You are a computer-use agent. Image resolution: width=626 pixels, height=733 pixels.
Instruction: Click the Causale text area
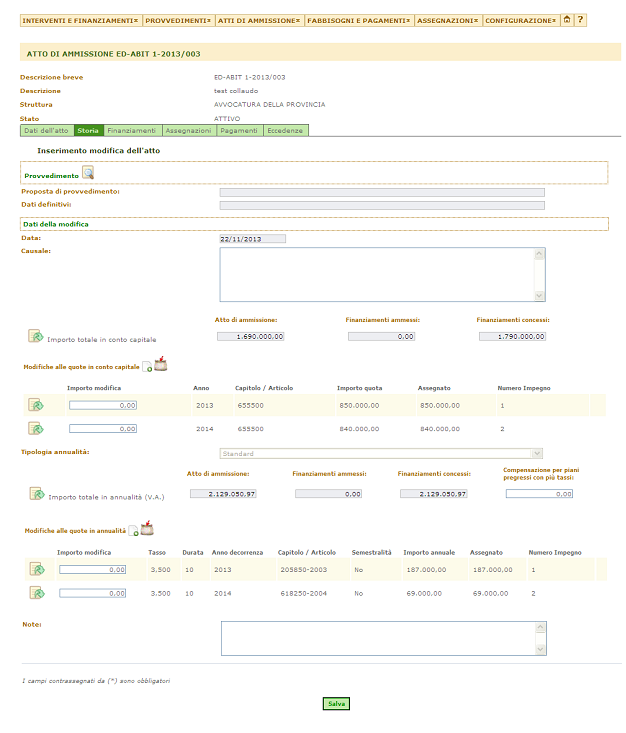click(382, 274)
